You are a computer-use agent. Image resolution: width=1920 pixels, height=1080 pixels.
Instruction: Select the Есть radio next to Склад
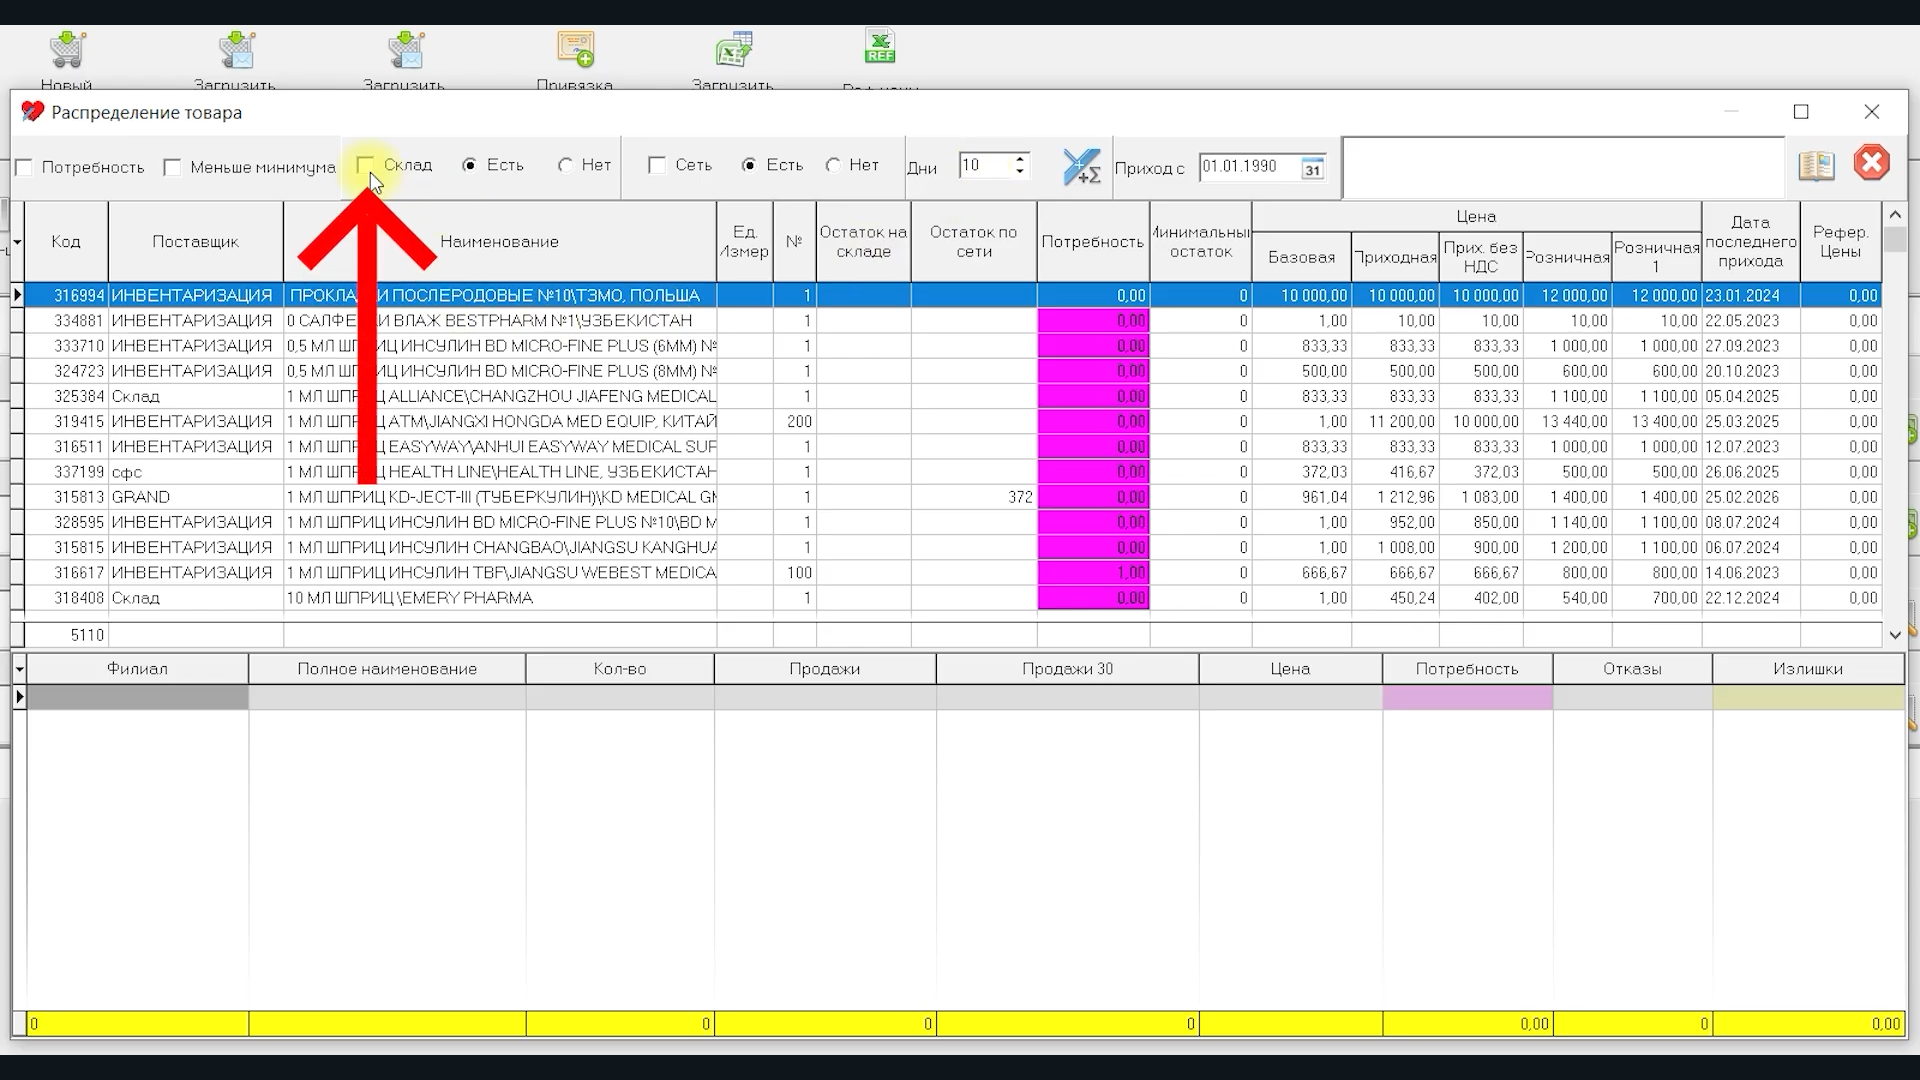tap(469, 165)
